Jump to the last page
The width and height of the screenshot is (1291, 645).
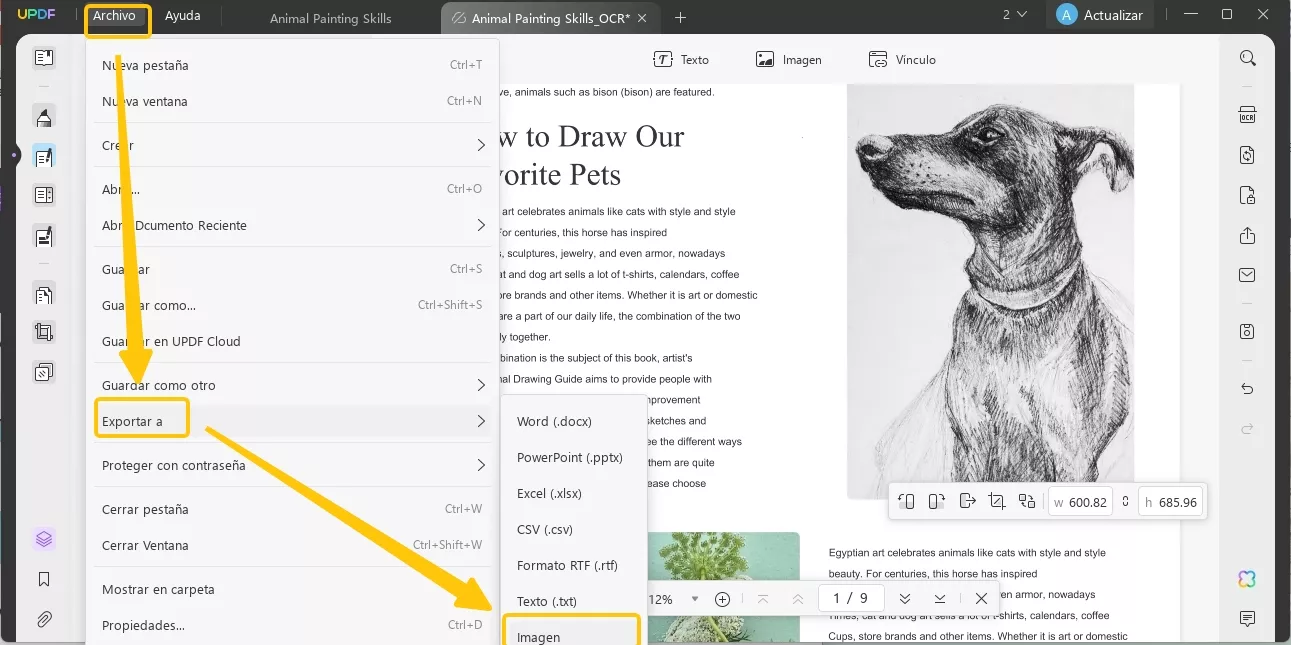click(x=940, y=598)
